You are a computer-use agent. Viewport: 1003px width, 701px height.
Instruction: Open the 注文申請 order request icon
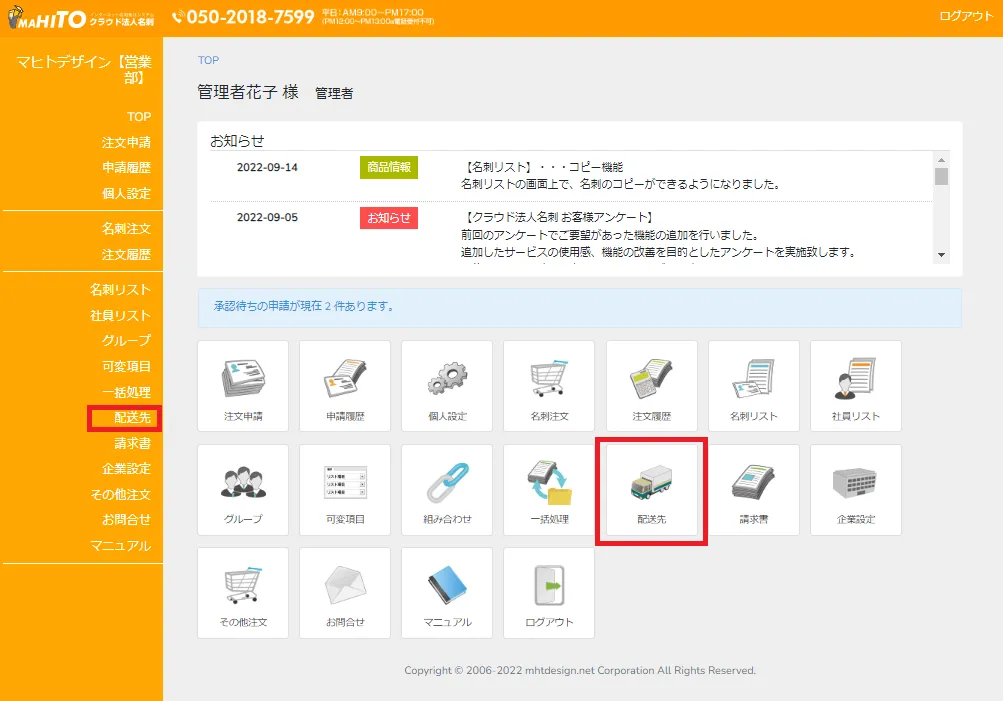tap(242, 386)
